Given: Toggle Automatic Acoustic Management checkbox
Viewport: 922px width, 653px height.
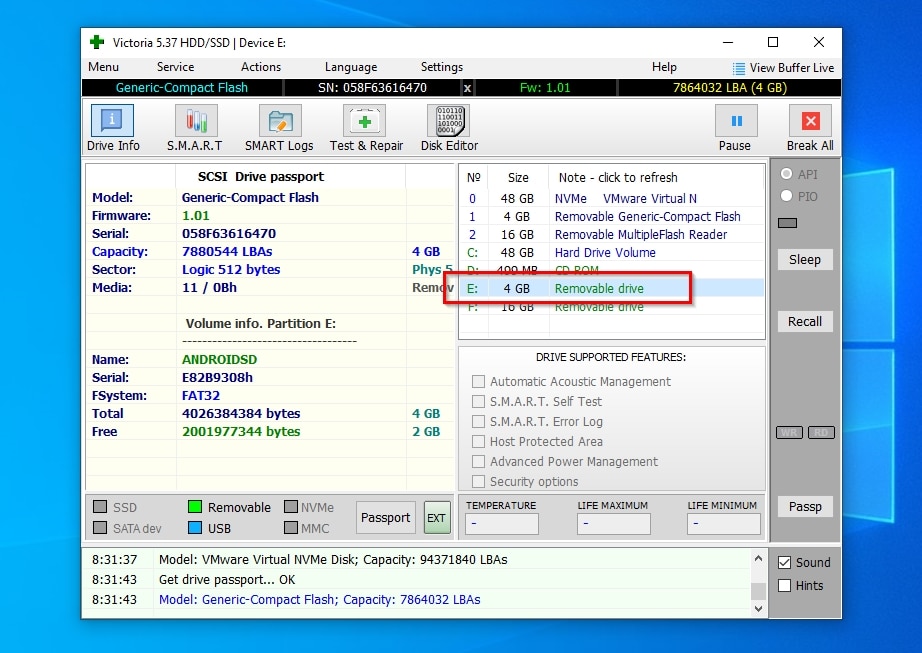Looking at the screenshot, I should tap(479, 381).
